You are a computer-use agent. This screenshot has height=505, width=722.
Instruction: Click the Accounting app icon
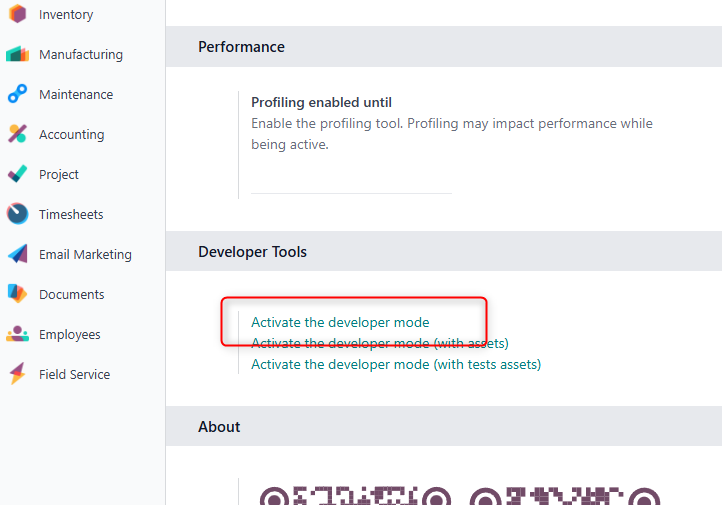tap(17, 134)
